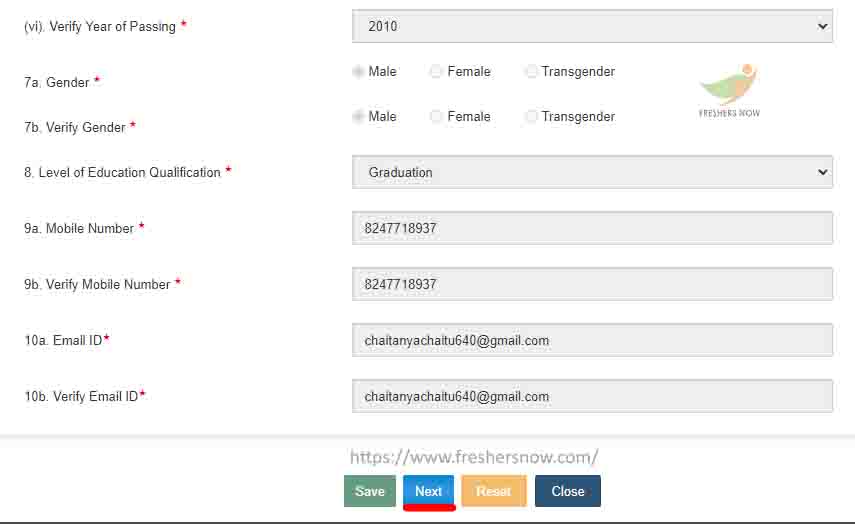Click the blue Next button

[x=429, y=491]
